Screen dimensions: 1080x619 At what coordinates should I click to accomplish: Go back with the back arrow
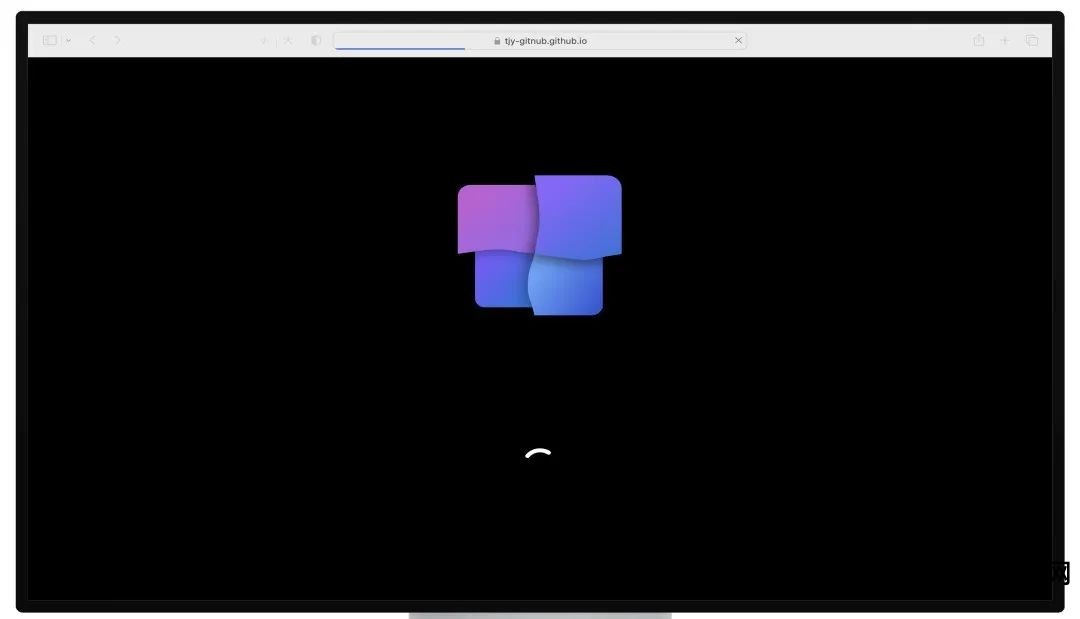(92, 41)
